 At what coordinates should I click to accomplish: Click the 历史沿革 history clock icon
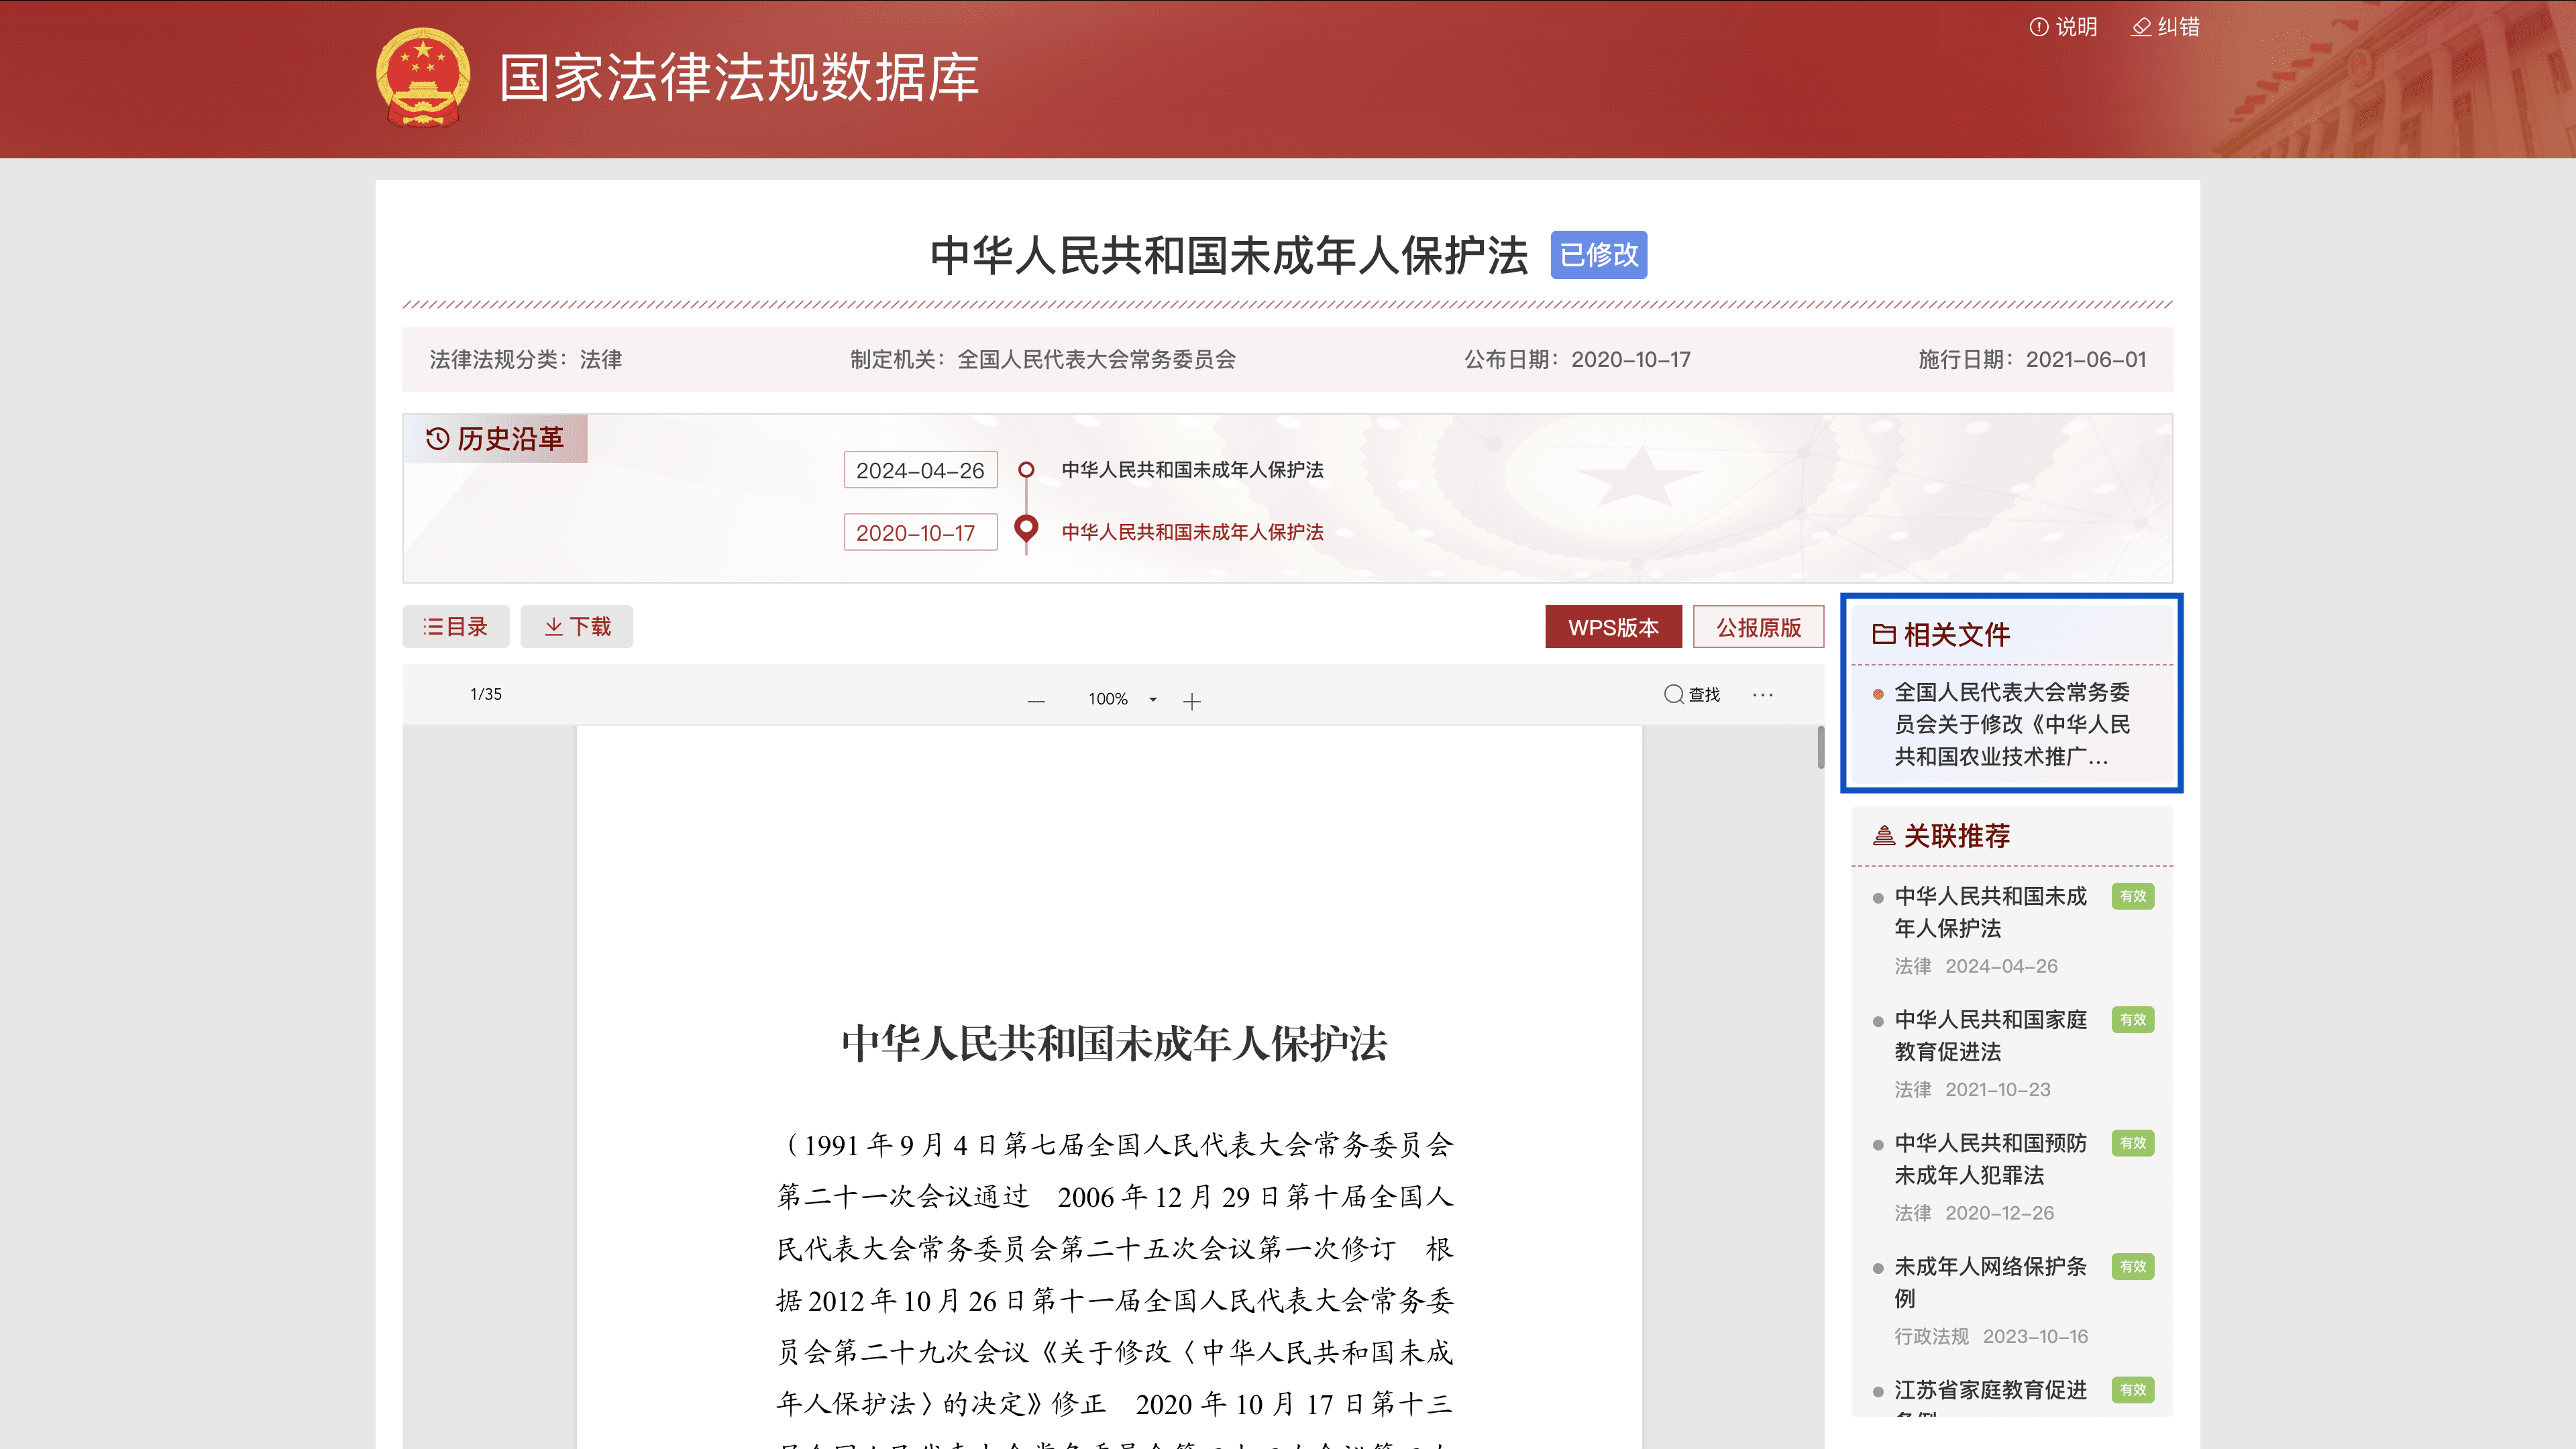pyautogui.click(x=437, y=438)
